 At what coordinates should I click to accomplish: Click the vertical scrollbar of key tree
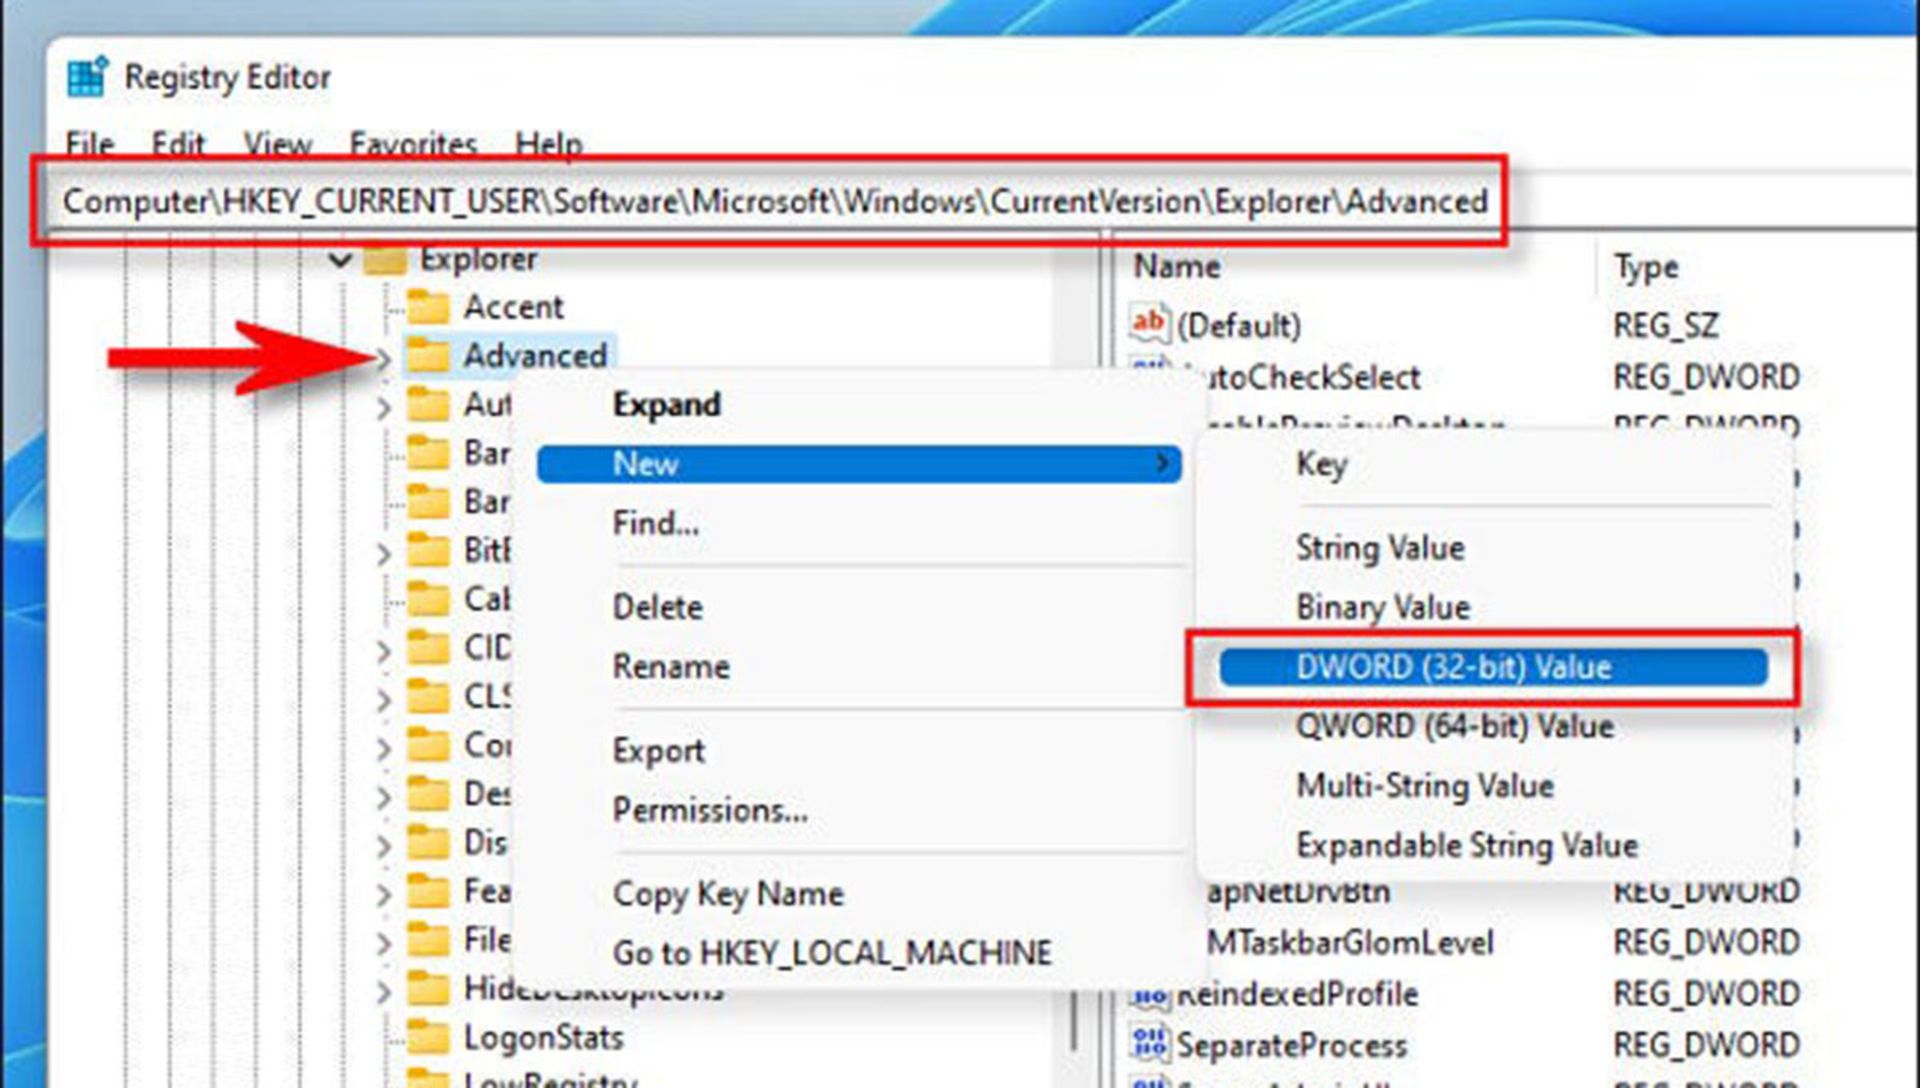click(1073, 1020)
